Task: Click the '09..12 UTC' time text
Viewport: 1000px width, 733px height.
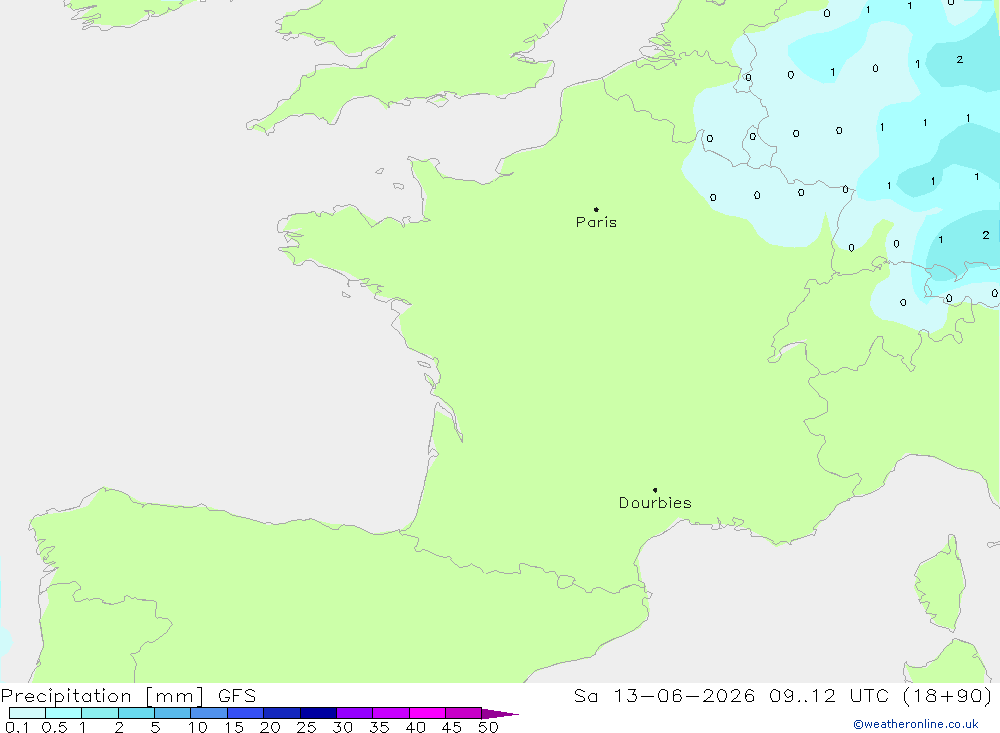Action: (x=829, y=696)
